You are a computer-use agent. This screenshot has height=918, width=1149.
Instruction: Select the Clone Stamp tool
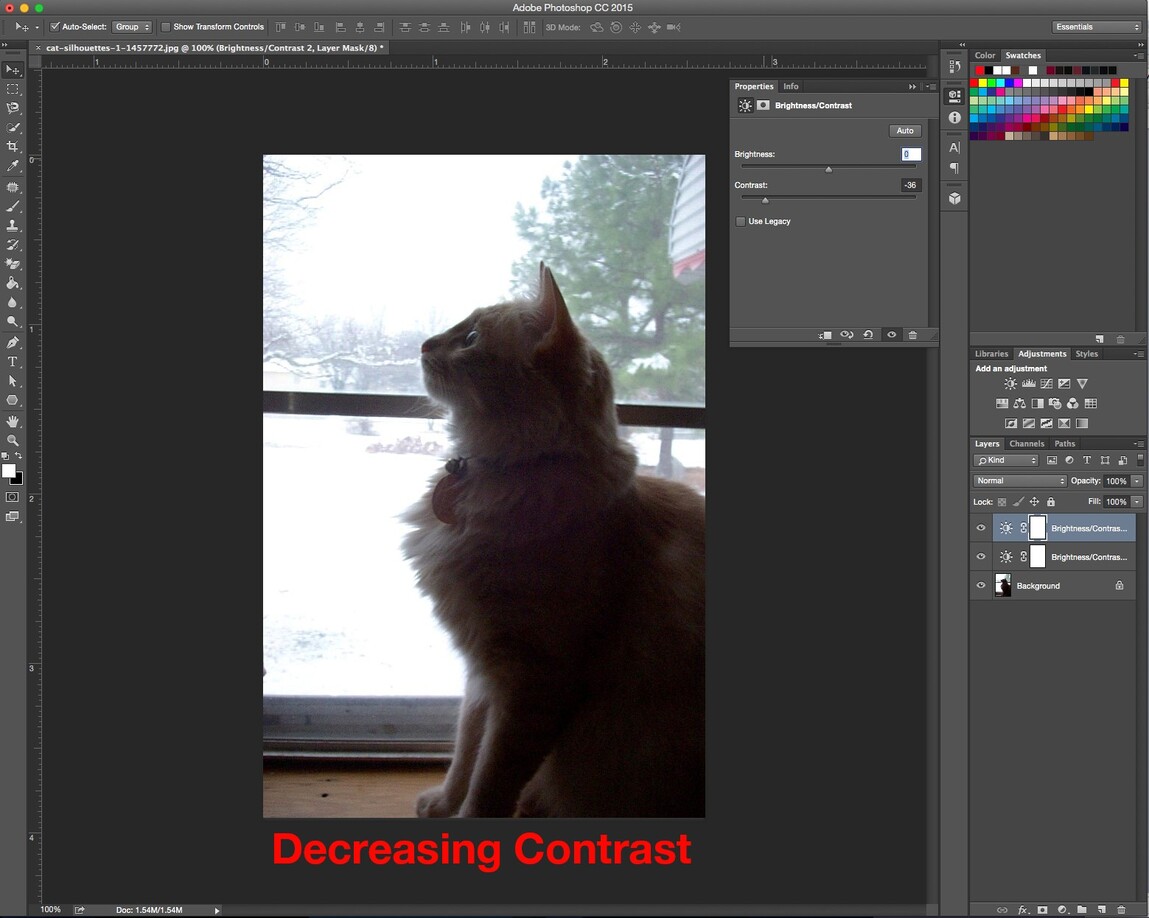tap(12, 226)
